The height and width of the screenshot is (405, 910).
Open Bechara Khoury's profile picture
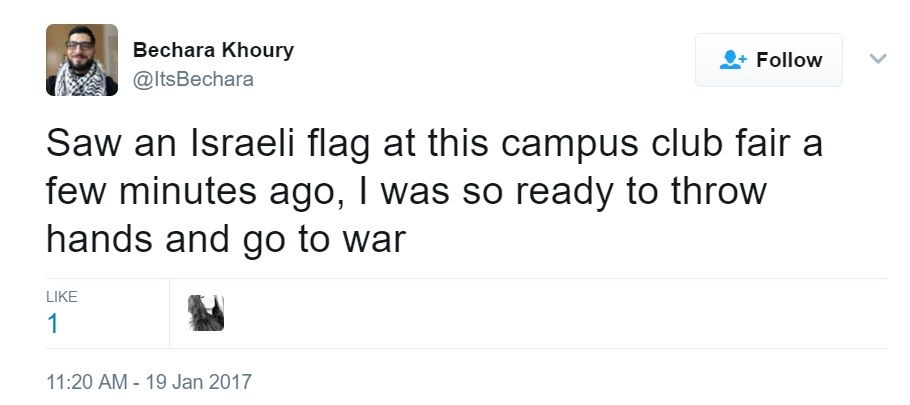click(x=82, y=60)
